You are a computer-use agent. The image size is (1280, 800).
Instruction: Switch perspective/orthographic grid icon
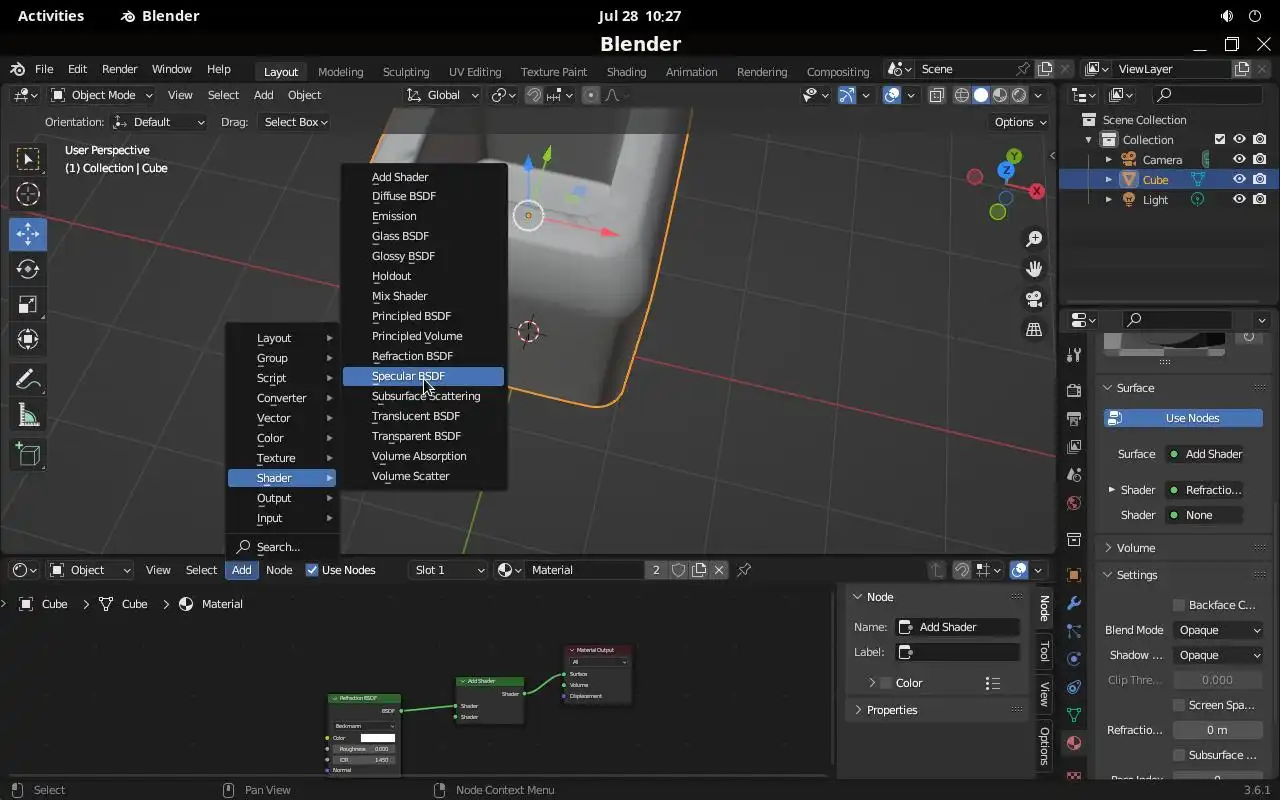pos(1034,329)
